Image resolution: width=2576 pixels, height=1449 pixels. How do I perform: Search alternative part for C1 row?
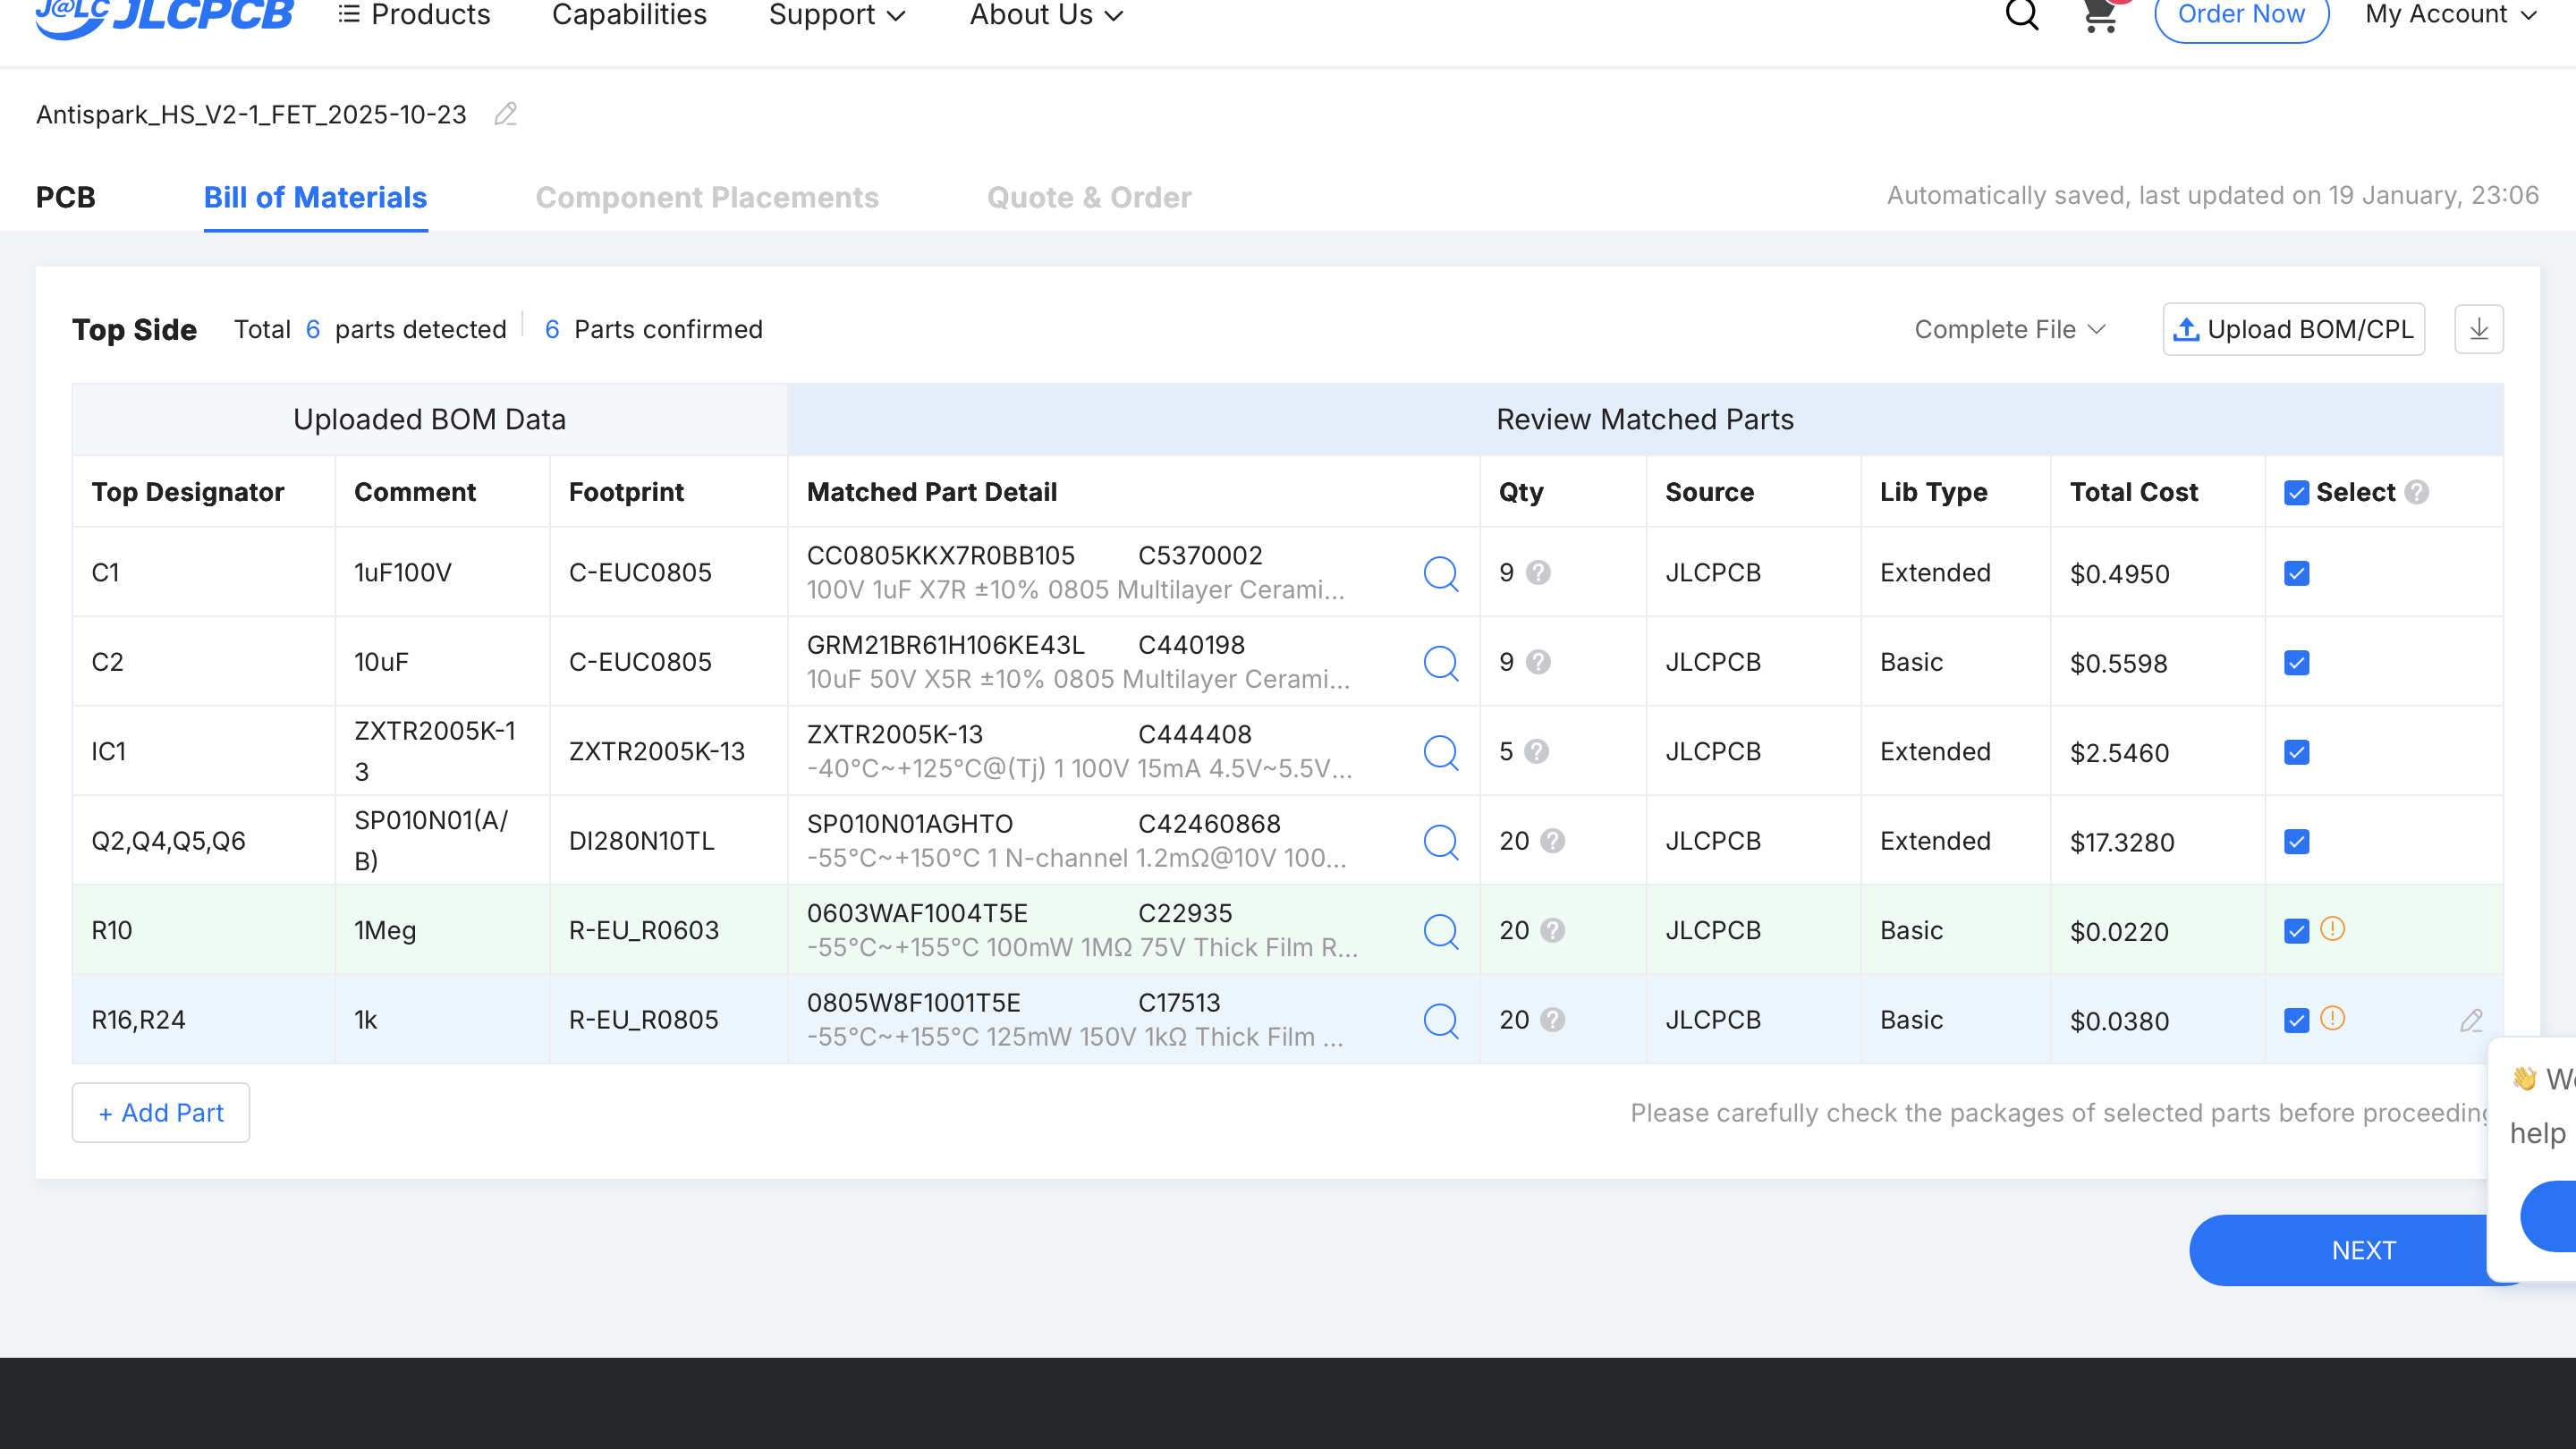click(1440, 573)
